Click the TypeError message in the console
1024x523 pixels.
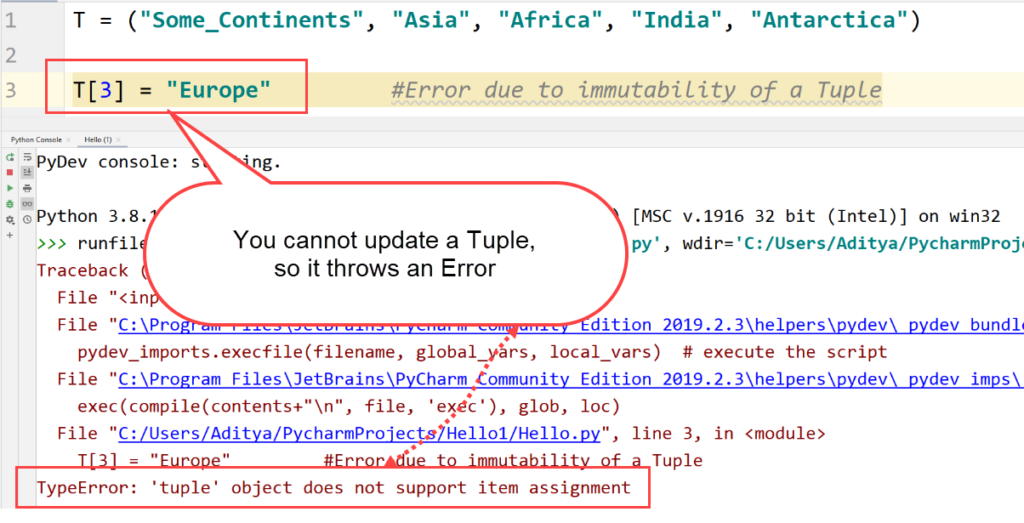[x=334, y=488]
